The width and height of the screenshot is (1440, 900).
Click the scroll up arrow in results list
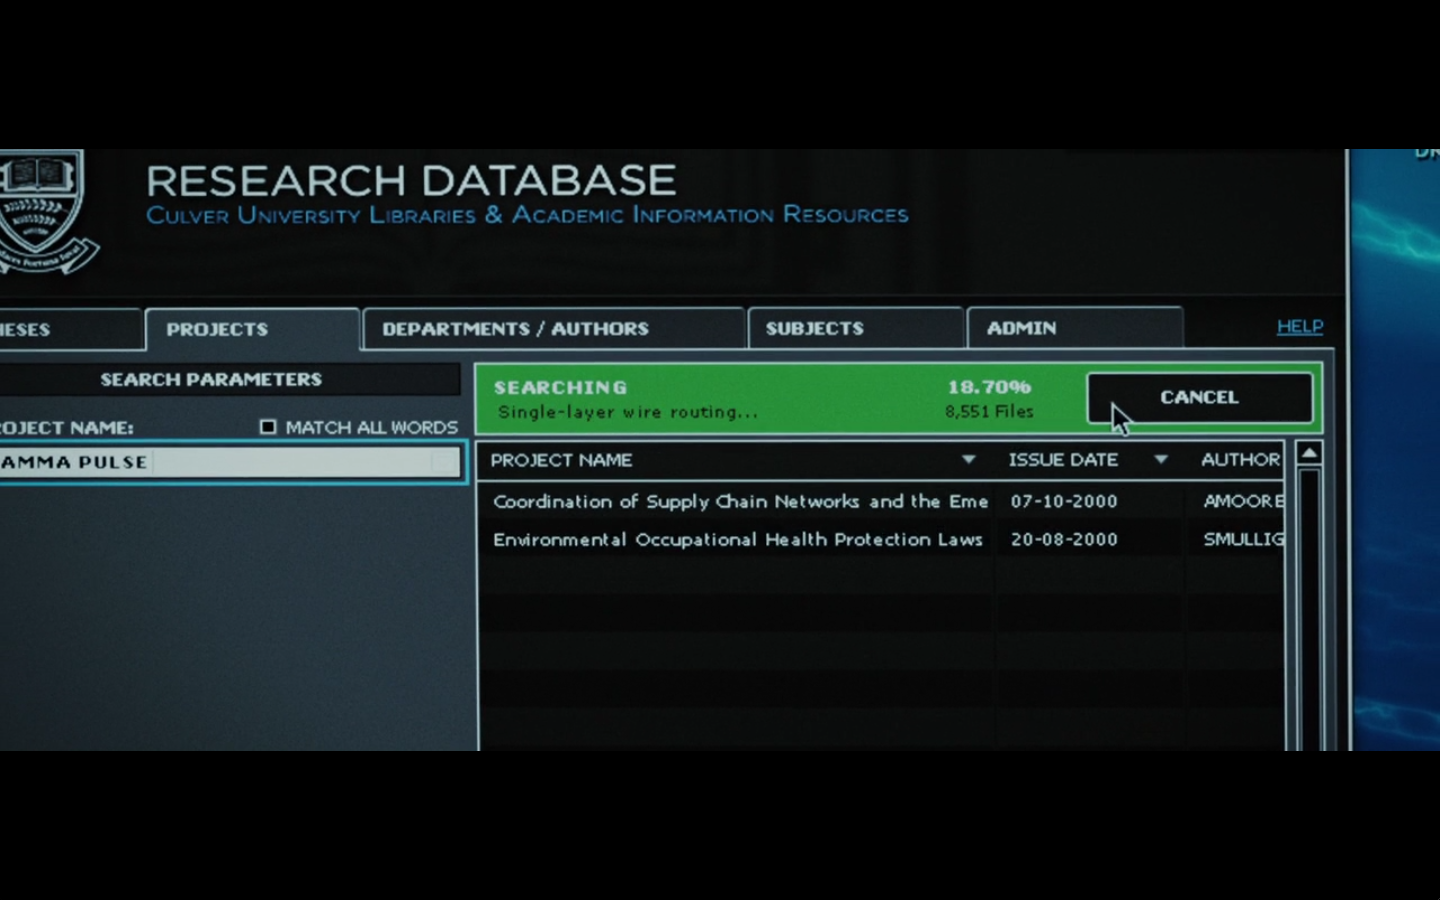pyautogui.click(x=1308, y=454)
